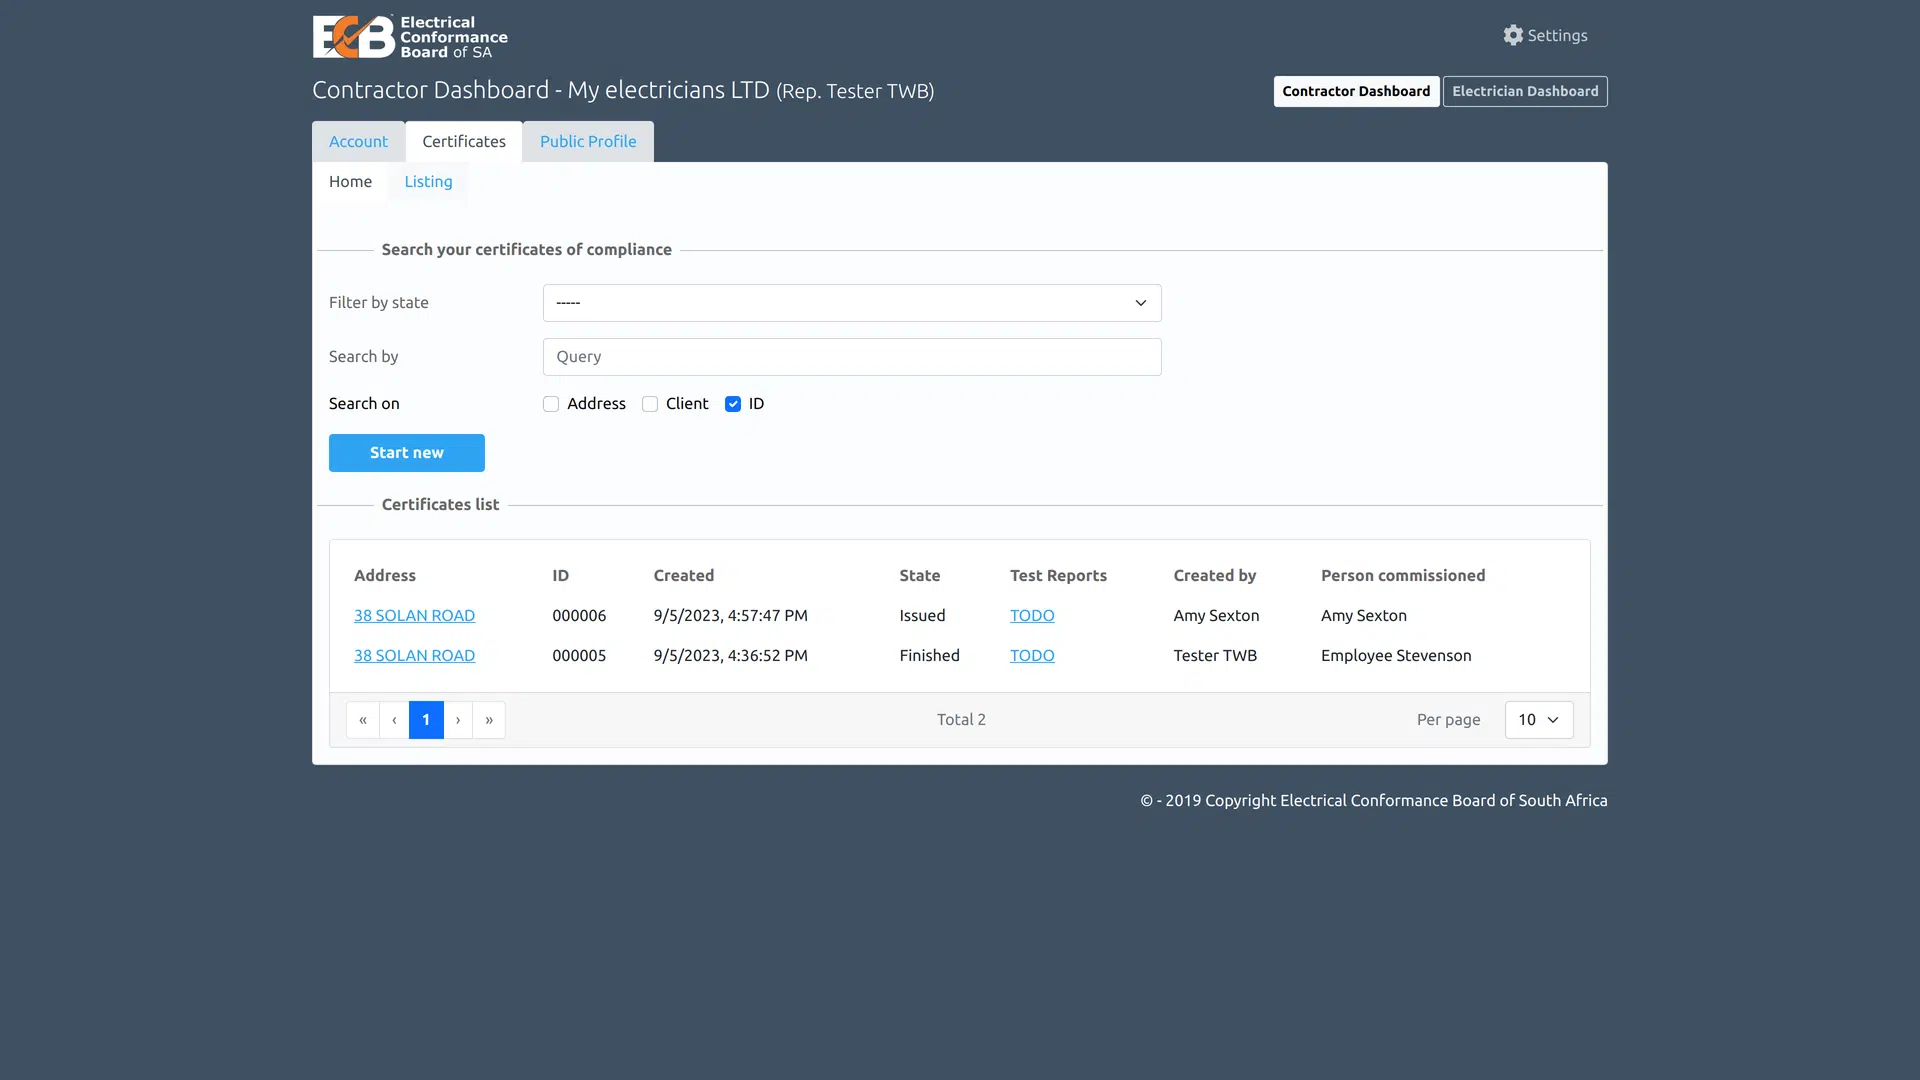Switch to the Public Profile tab

[587, 141]
